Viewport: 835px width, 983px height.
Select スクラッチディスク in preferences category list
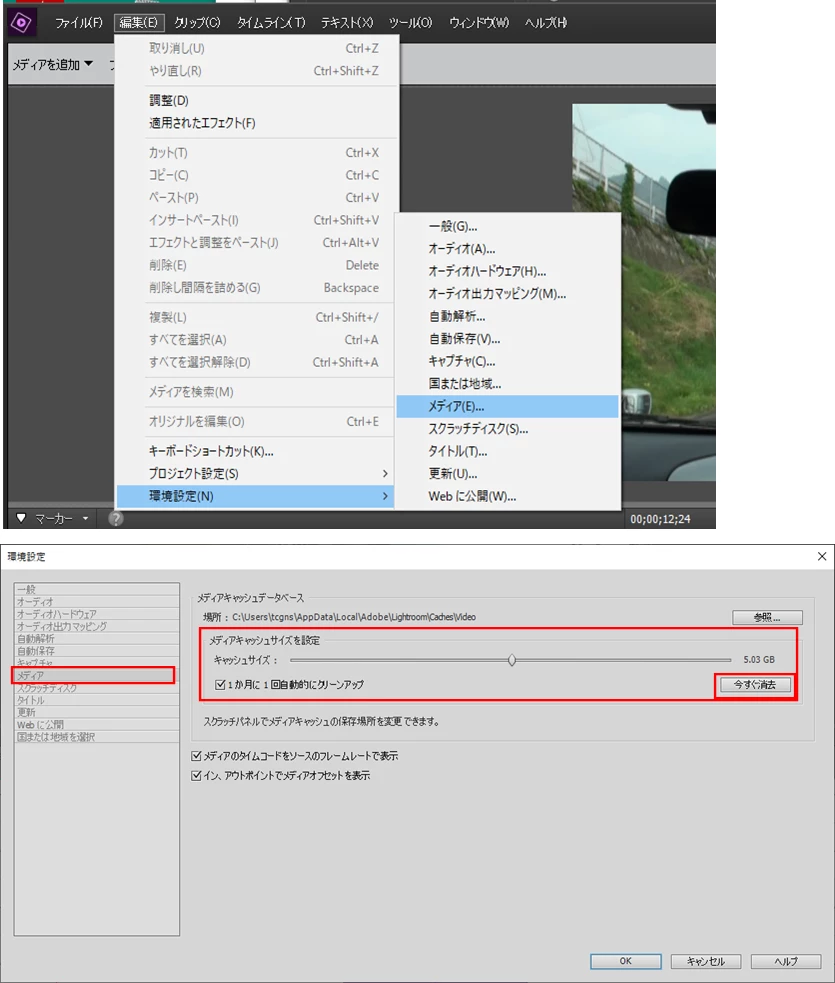pyautogui.click(x=97, y=688)
